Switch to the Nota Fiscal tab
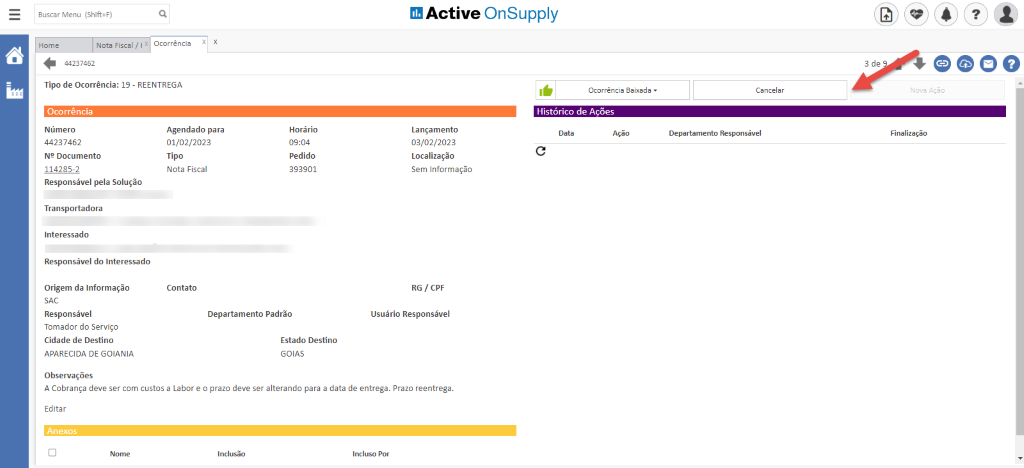This screenshot has width=1024, height=468. [118, 45]
